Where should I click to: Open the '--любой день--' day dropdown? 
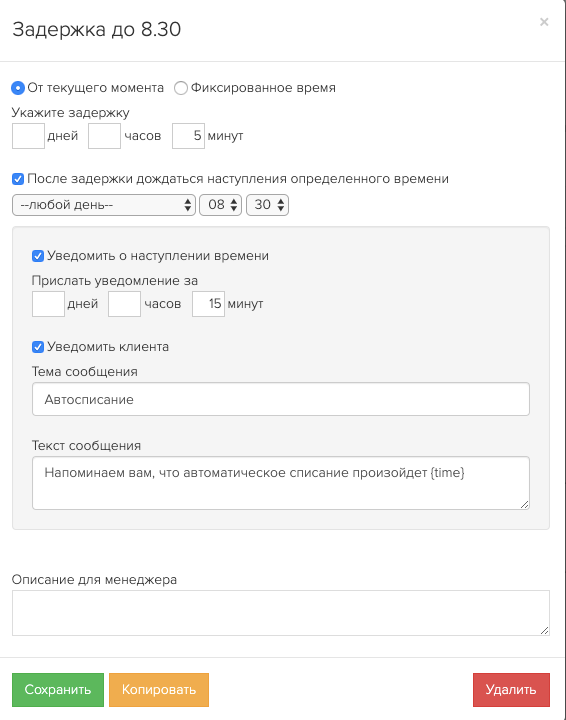104,205
